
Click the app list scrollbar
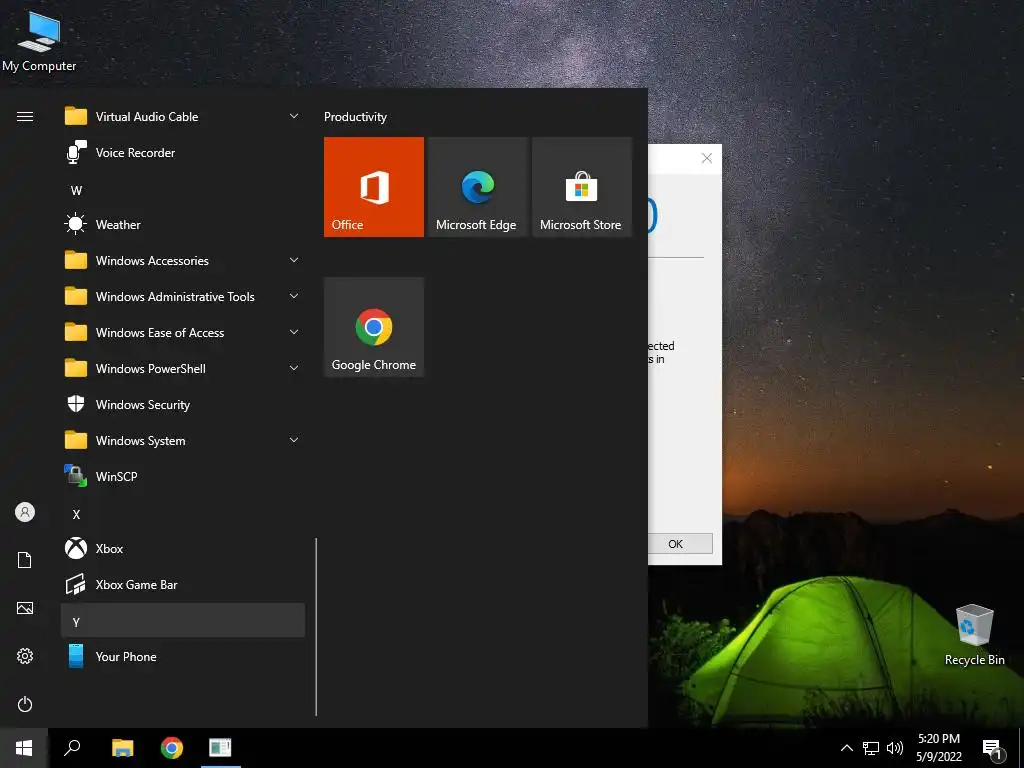pos(316,627)
